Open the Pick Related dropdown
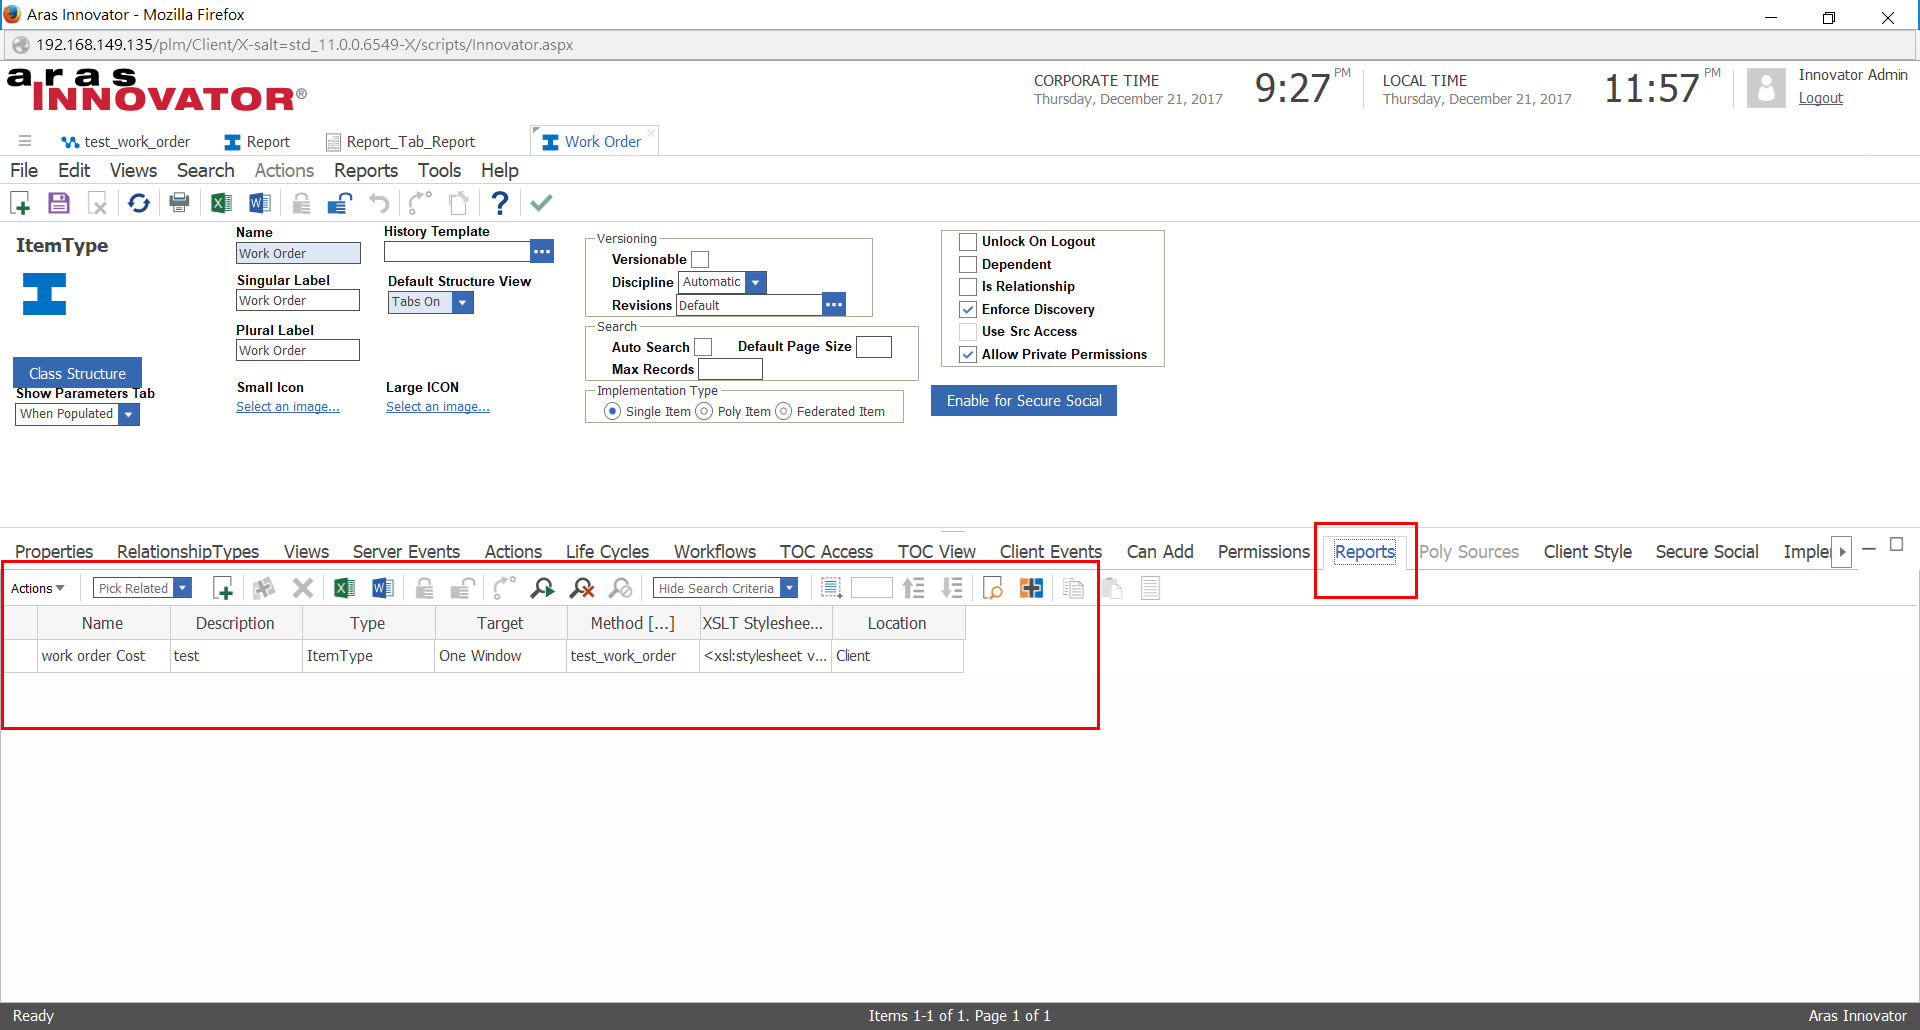1920x1030 pixels. (x=182, y=588)
